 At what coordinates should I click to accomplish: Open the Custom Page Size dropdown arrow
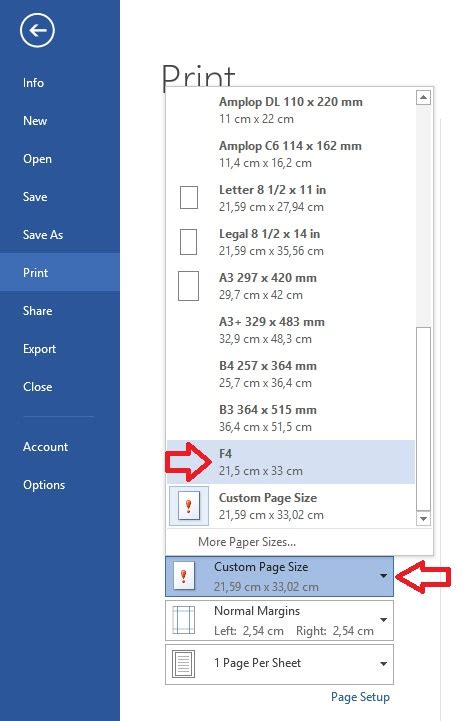pos(383,576)
